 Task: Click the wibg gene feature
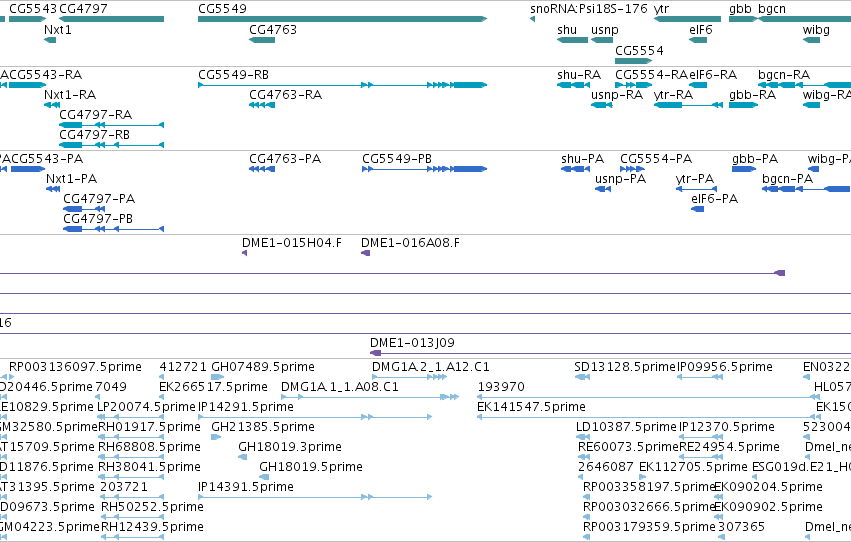(811, 40)
